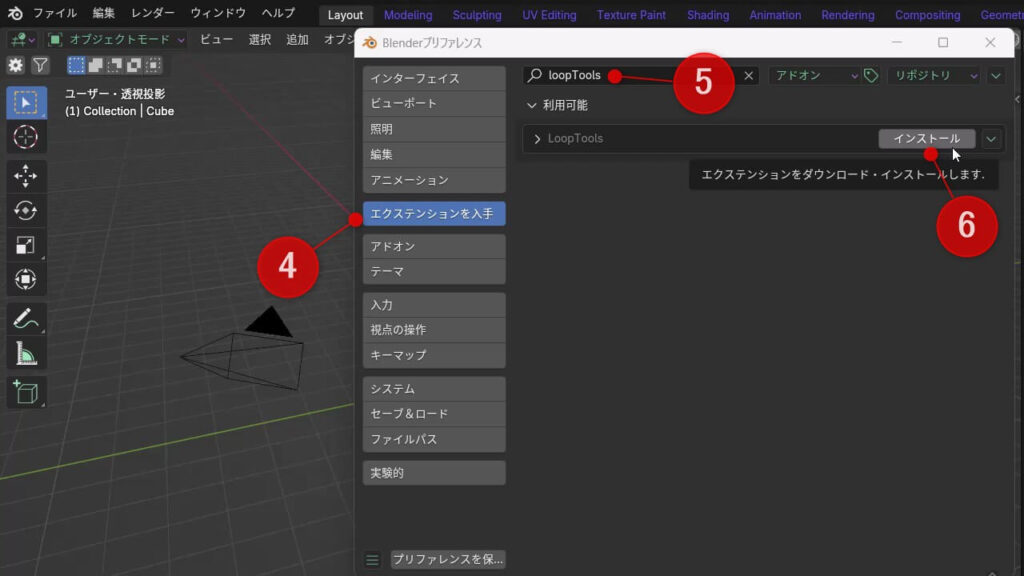The width and height of the screenshot is (1024, 576).
Task: Expand the LoopTools extension entry
Action: [x=539, y=138]
